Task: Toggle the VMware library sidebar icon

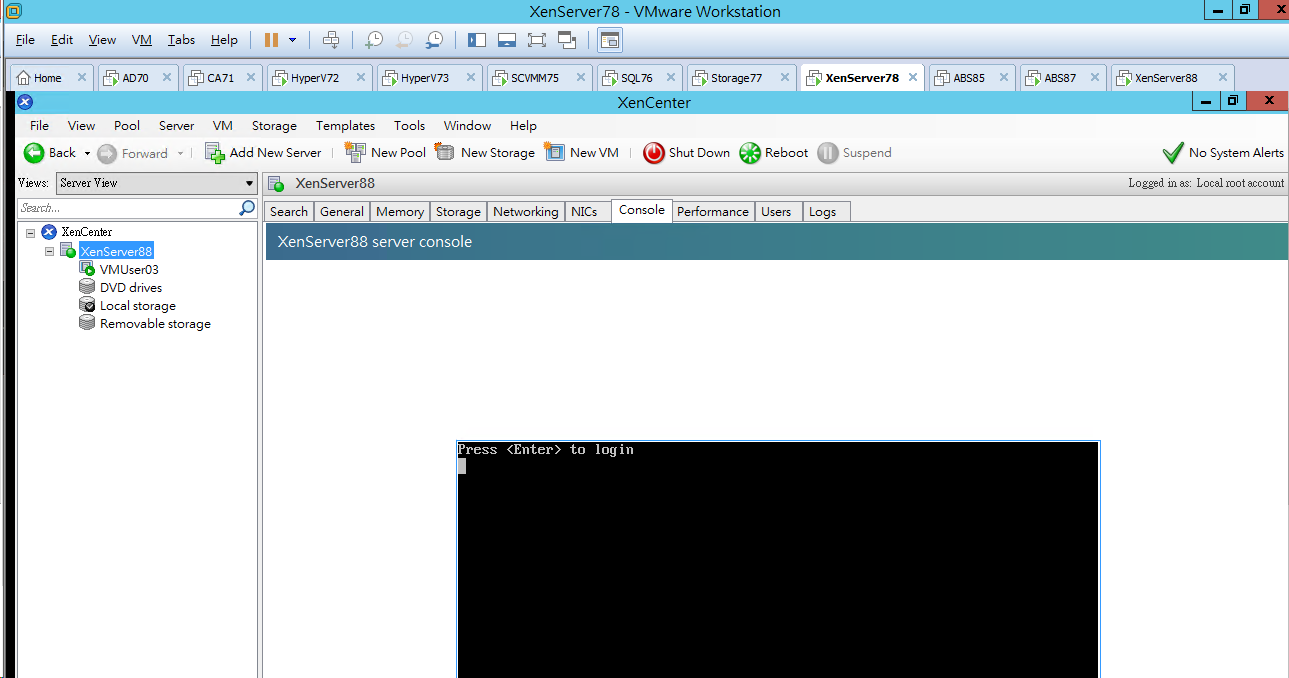Action: (x=477, y=40)
